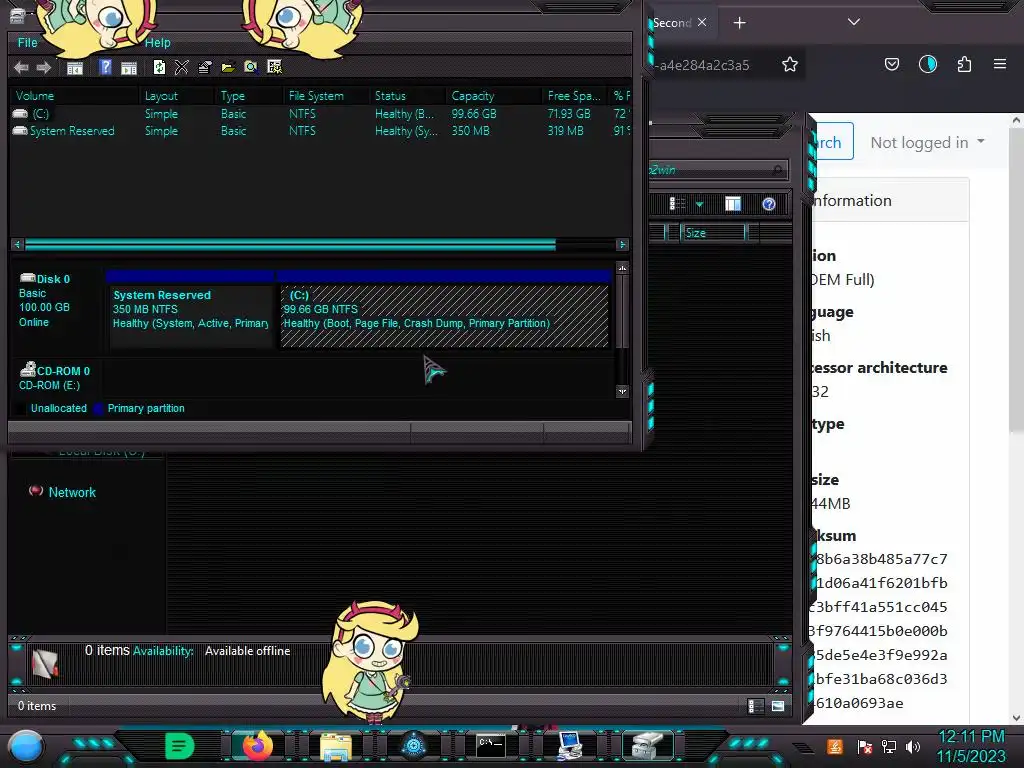Open File Explorer from the taskbar
Screen dimensions: 1024x768
pyautogui.click(x=336, y=746)
